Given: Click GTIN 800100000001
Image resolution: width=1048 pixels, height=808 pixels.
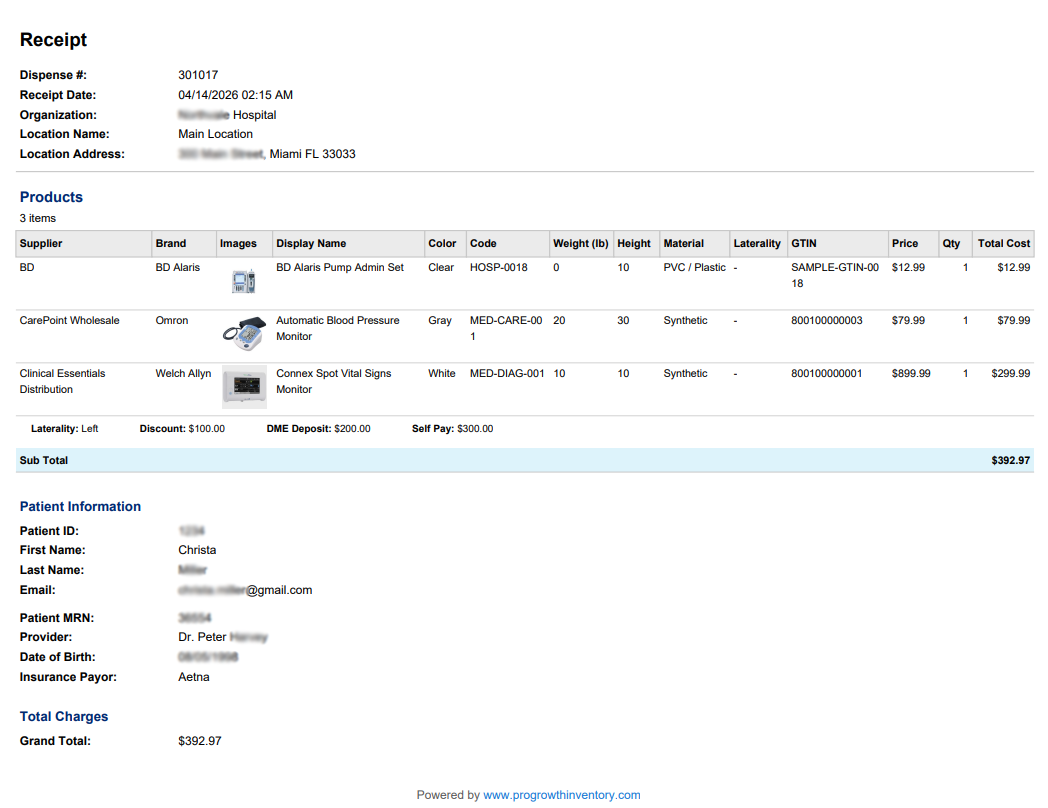Looking at the screenshot, I should click(x=827, y=373).
